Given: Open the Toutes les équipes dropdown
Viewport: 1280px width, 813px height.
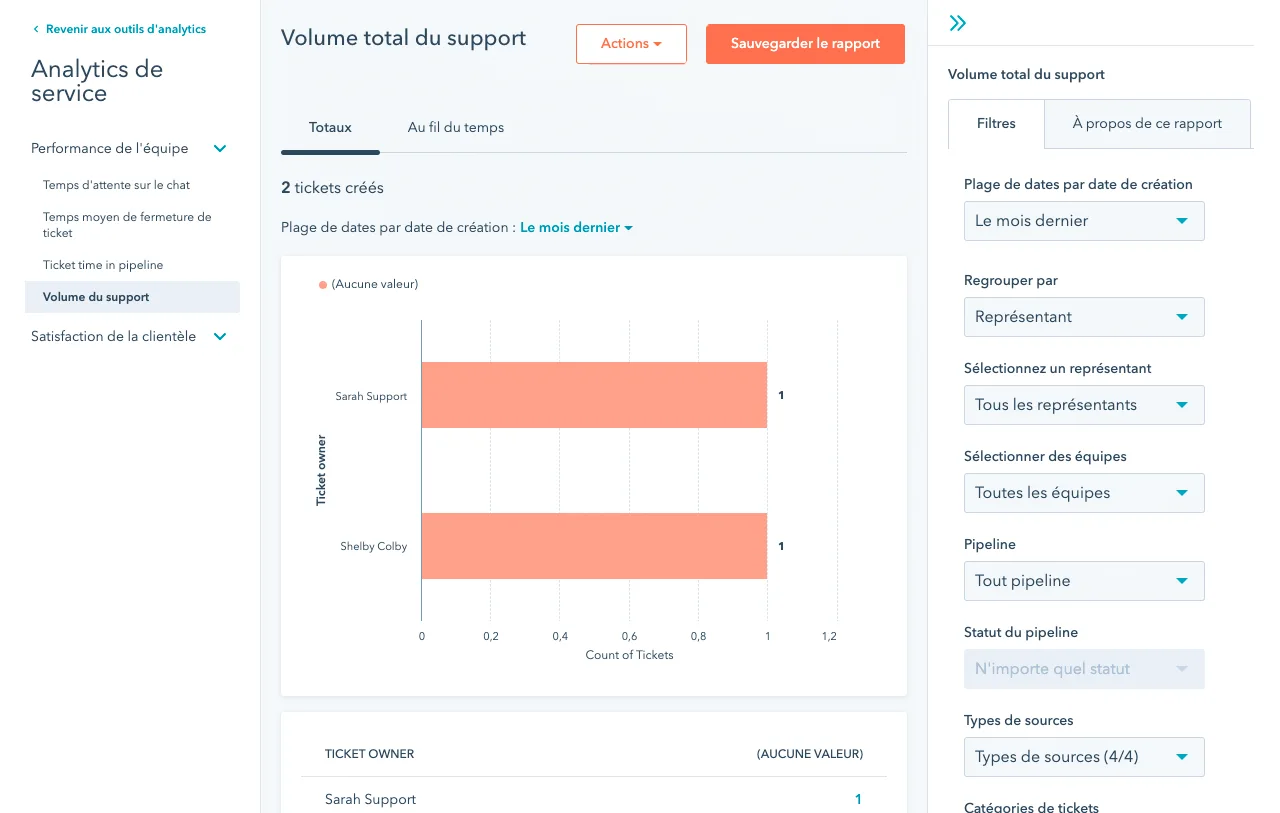Looking at the screenshot, I should click(1083, 493).
